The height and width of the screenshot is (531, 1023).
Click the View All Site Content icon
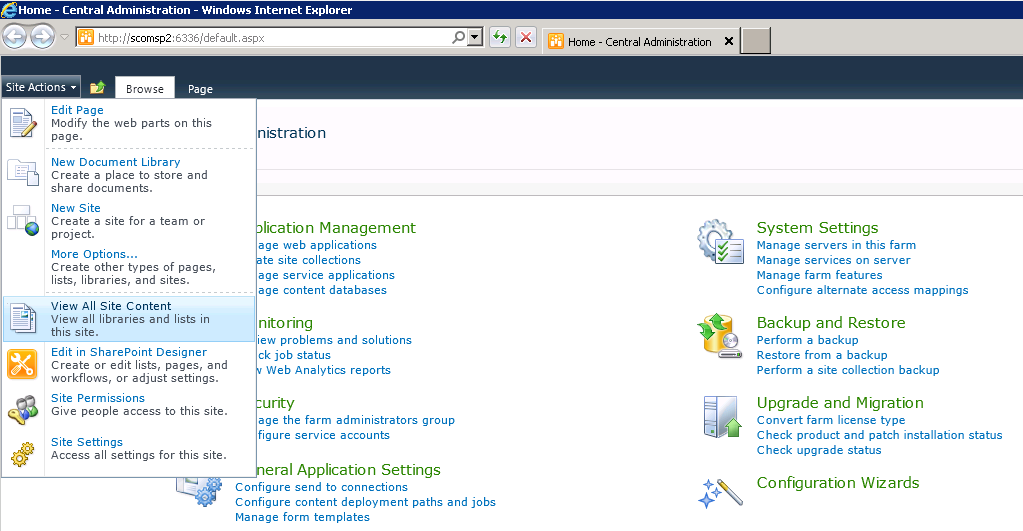(23, 318)
